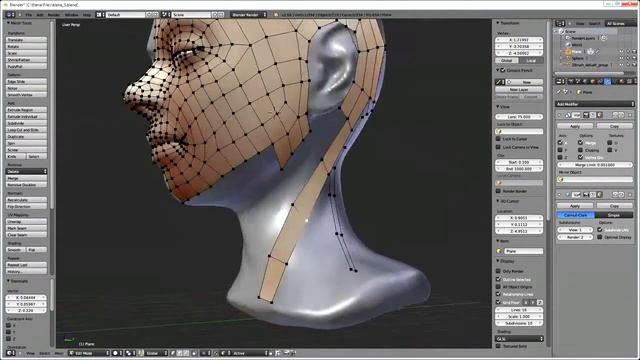Screen dimensions: 640x360
Task: Toggle the 3D manipulator widget icon
Action: 142,353
